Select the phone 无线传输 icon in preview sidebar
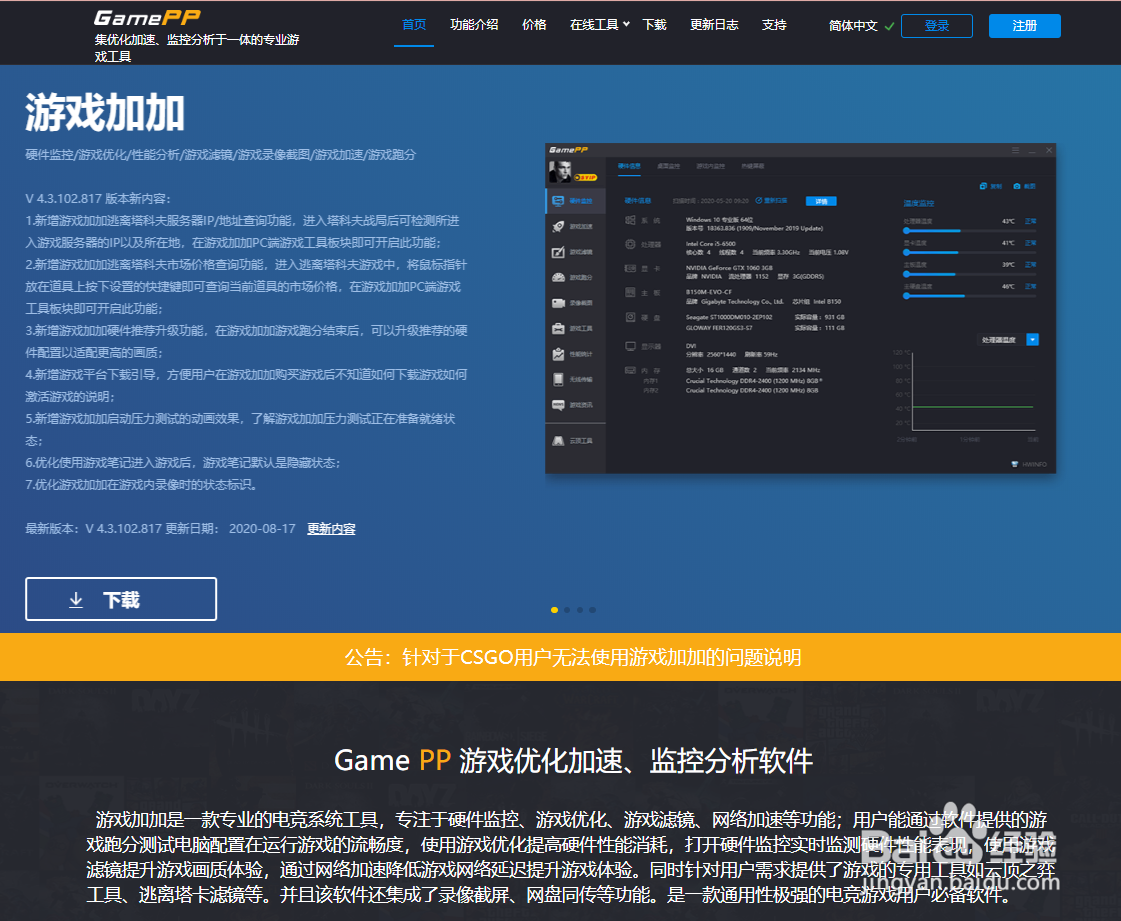This screenshot has width=1121, height=921. point(558,380)
